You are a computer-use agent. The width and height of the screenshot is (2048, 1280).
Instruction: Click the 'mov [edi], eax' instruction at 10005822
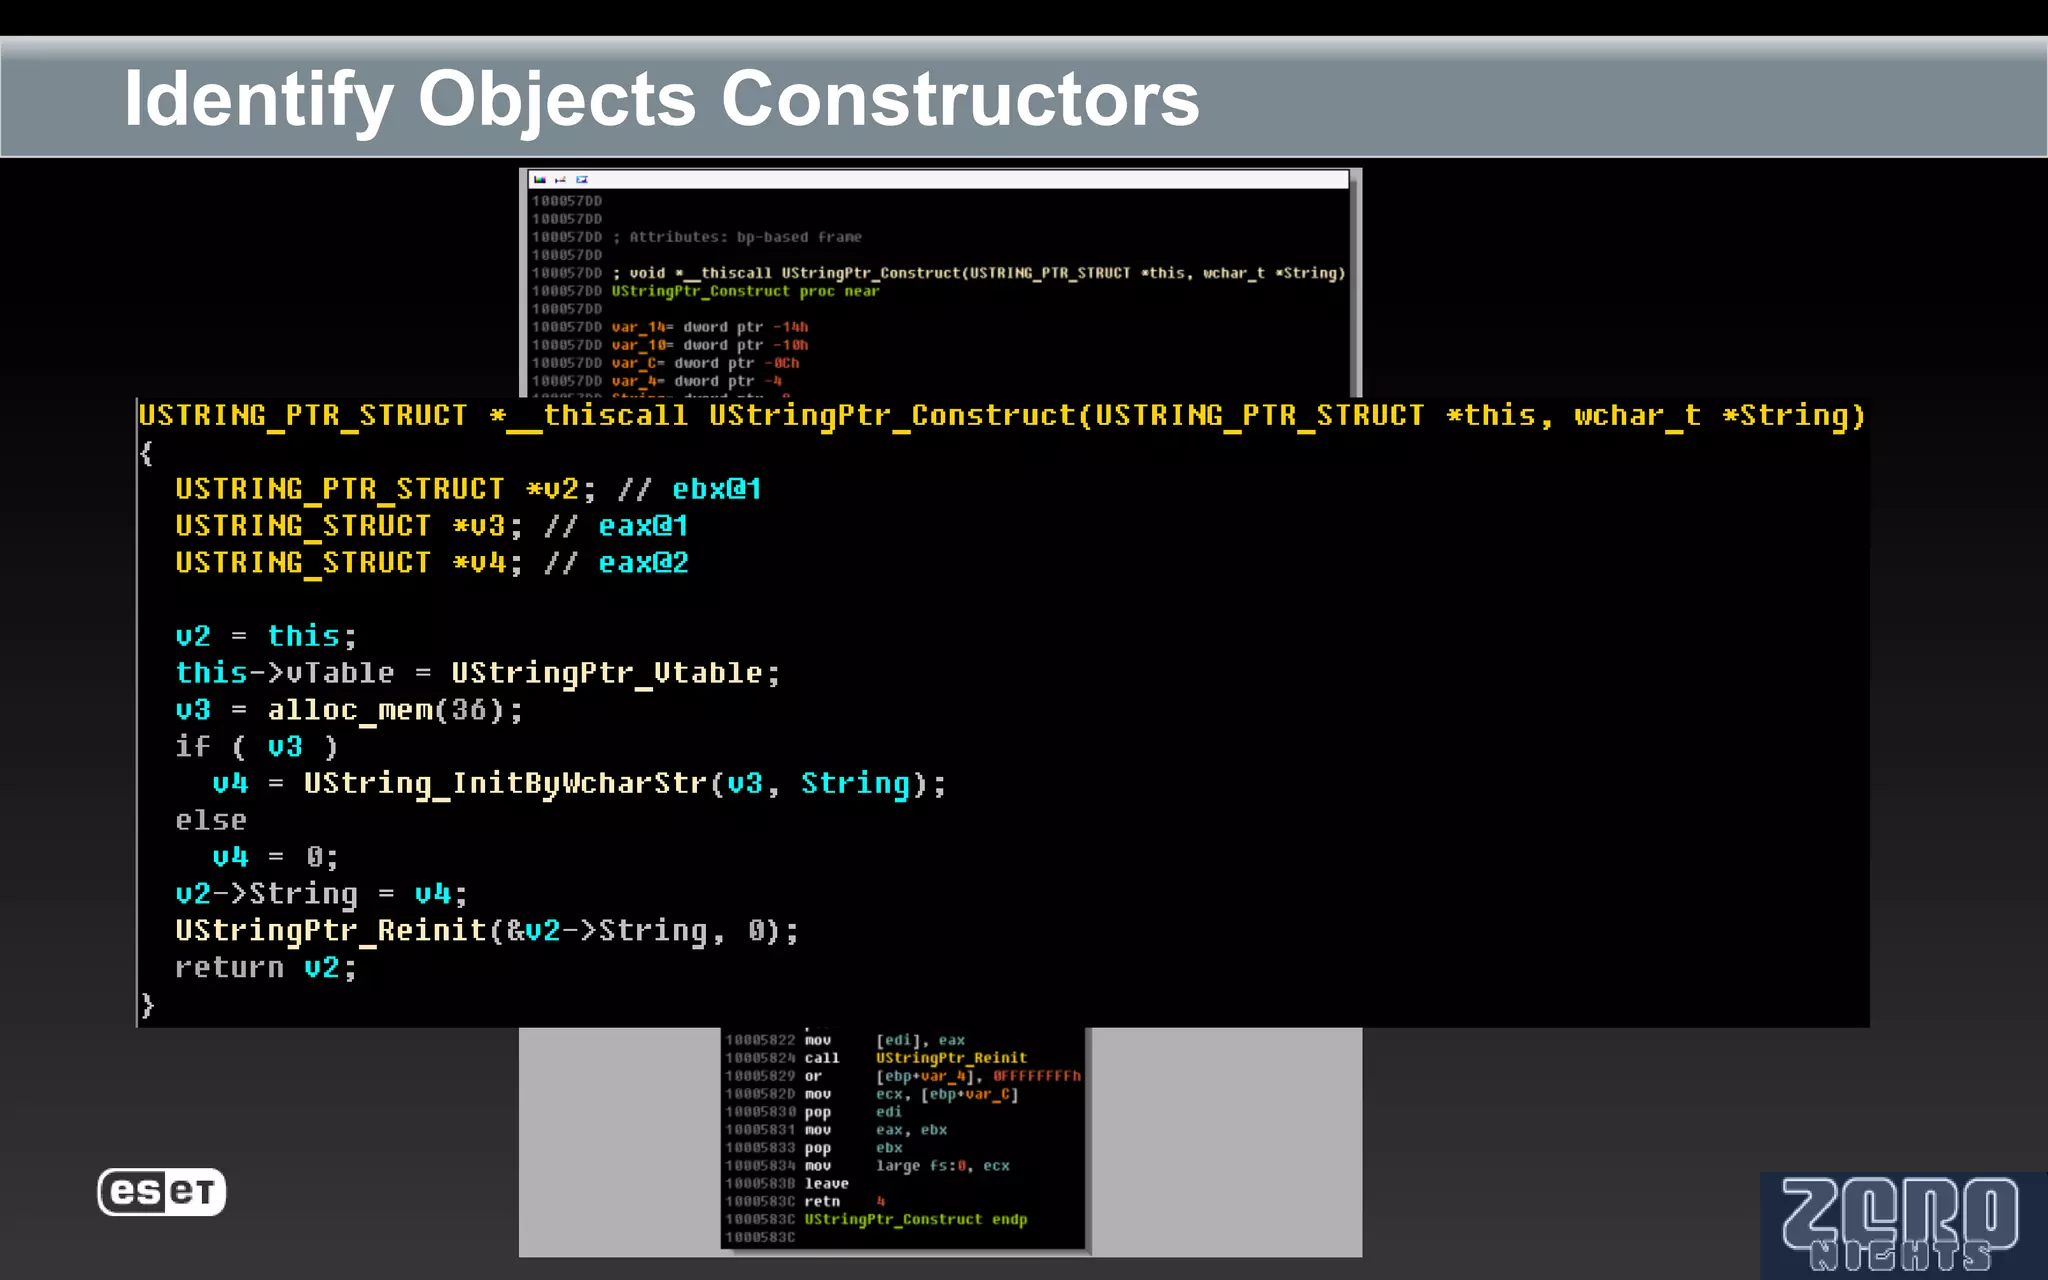(x=885, y=1040)
